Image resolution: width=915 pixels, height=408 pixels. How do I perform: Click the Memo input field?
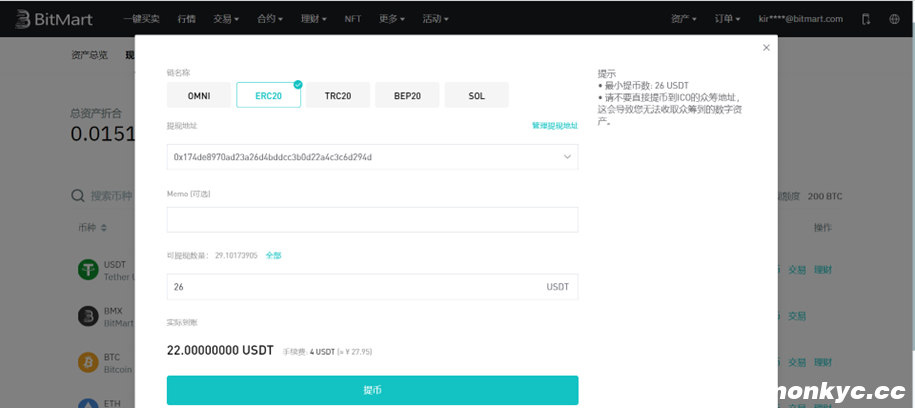[372, 220]
